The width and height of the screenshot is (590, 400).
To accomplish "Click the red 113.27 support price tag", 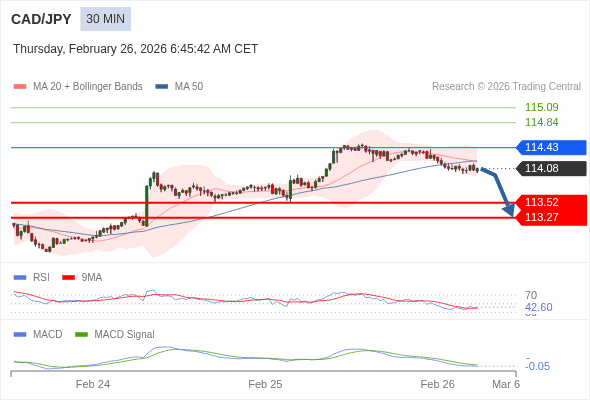I will click(x=551, y=217).
